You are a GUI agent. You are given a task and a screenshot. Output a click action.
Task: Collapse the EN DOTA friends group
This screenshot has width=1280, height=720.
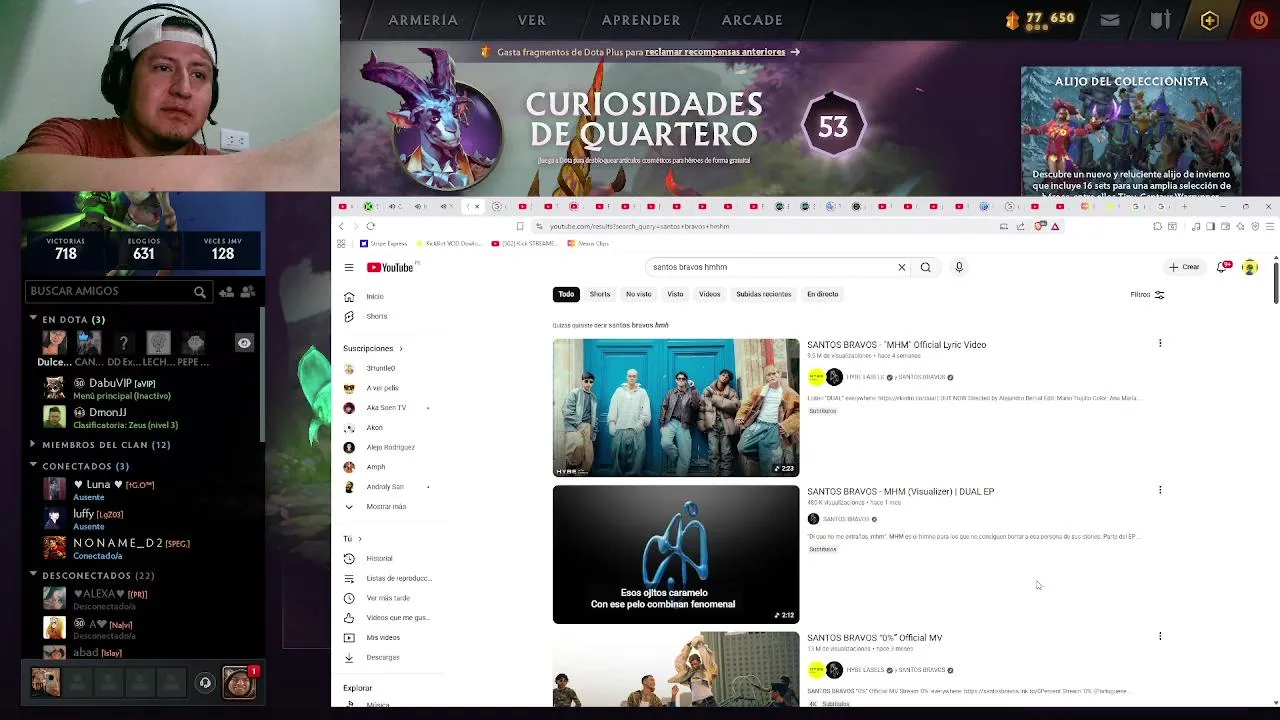tap(33, 319)
